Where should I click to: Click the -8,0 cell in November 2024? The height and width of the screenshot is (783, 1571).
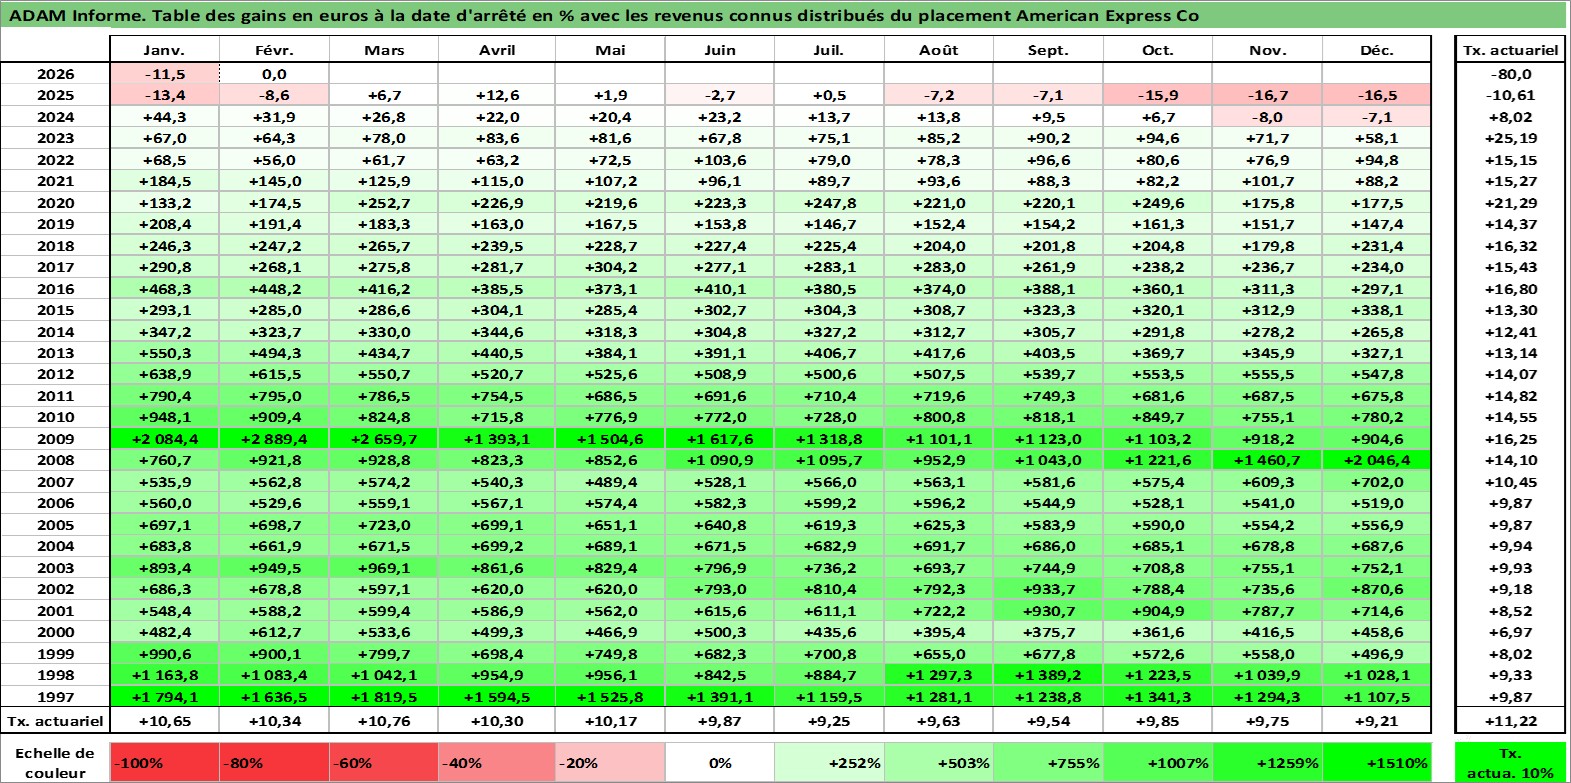coord(1268,117)
